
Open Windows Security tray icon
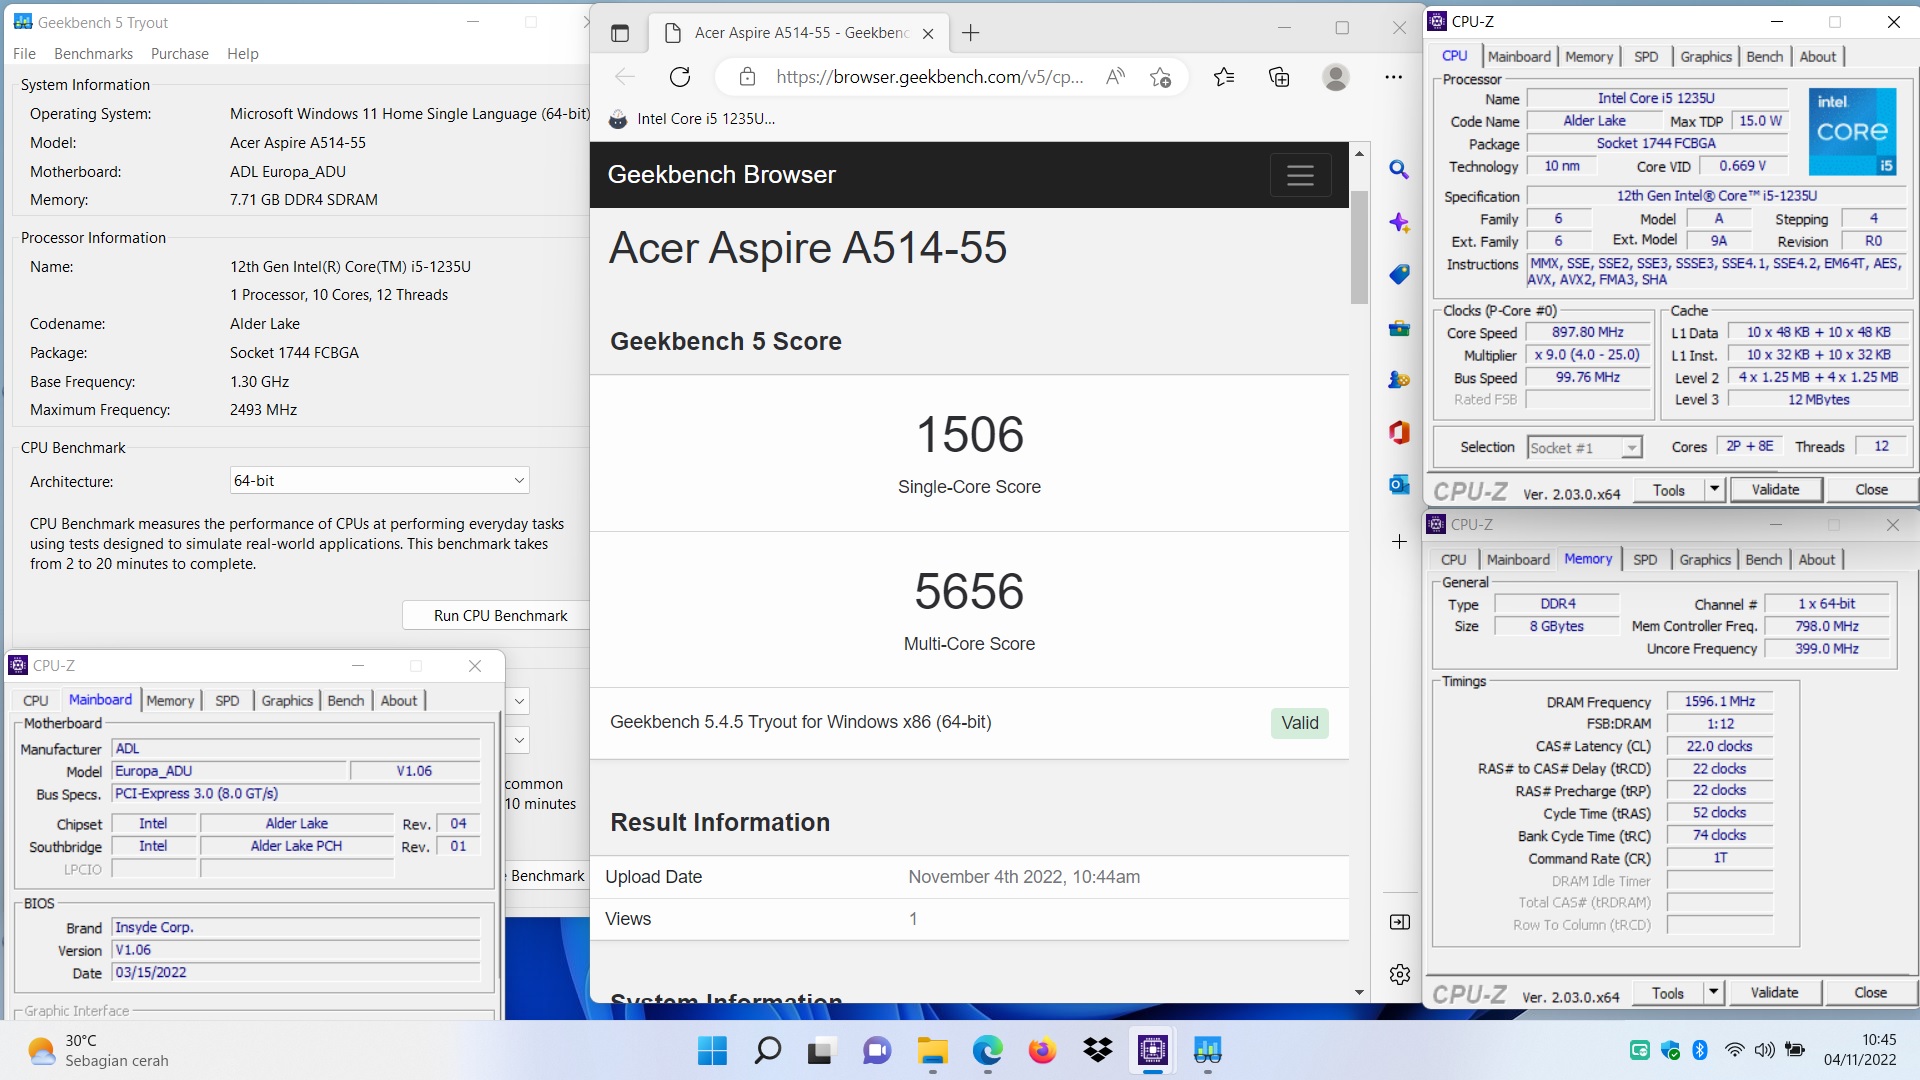(1670, 1050)
